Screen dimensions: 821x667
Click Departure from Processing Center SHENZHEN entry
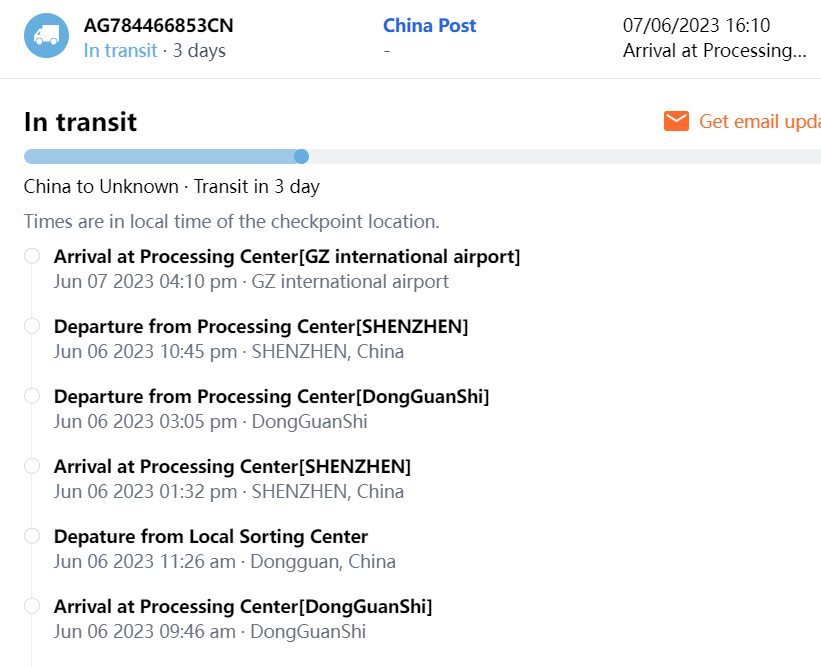(x=261, y=327)
